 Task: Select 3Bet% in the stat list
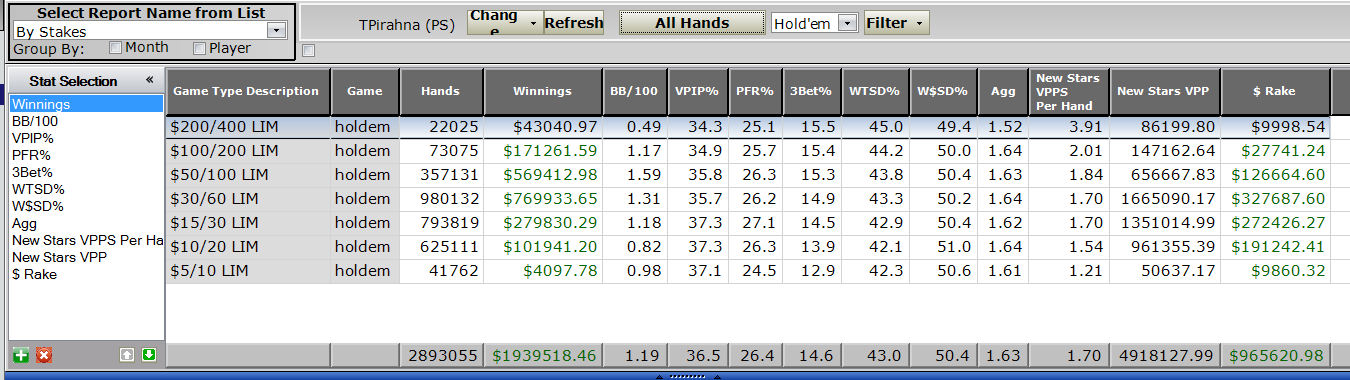(86, 172)
